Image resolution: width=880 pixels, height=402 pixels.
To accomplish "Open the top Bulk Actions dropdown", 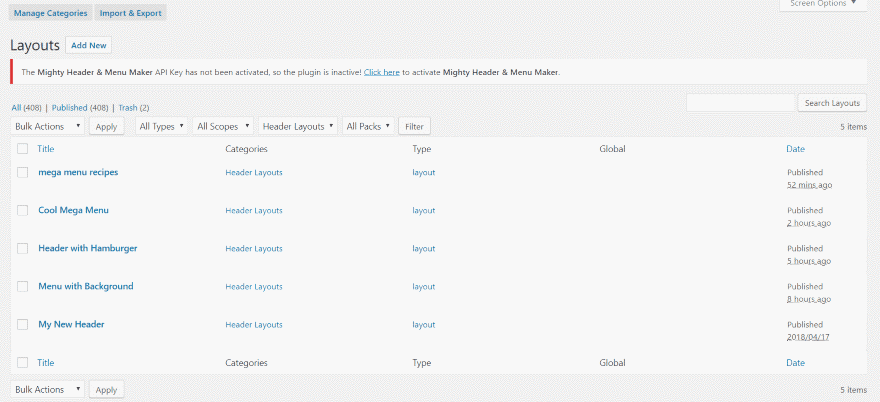I will [x=48, y=126].
